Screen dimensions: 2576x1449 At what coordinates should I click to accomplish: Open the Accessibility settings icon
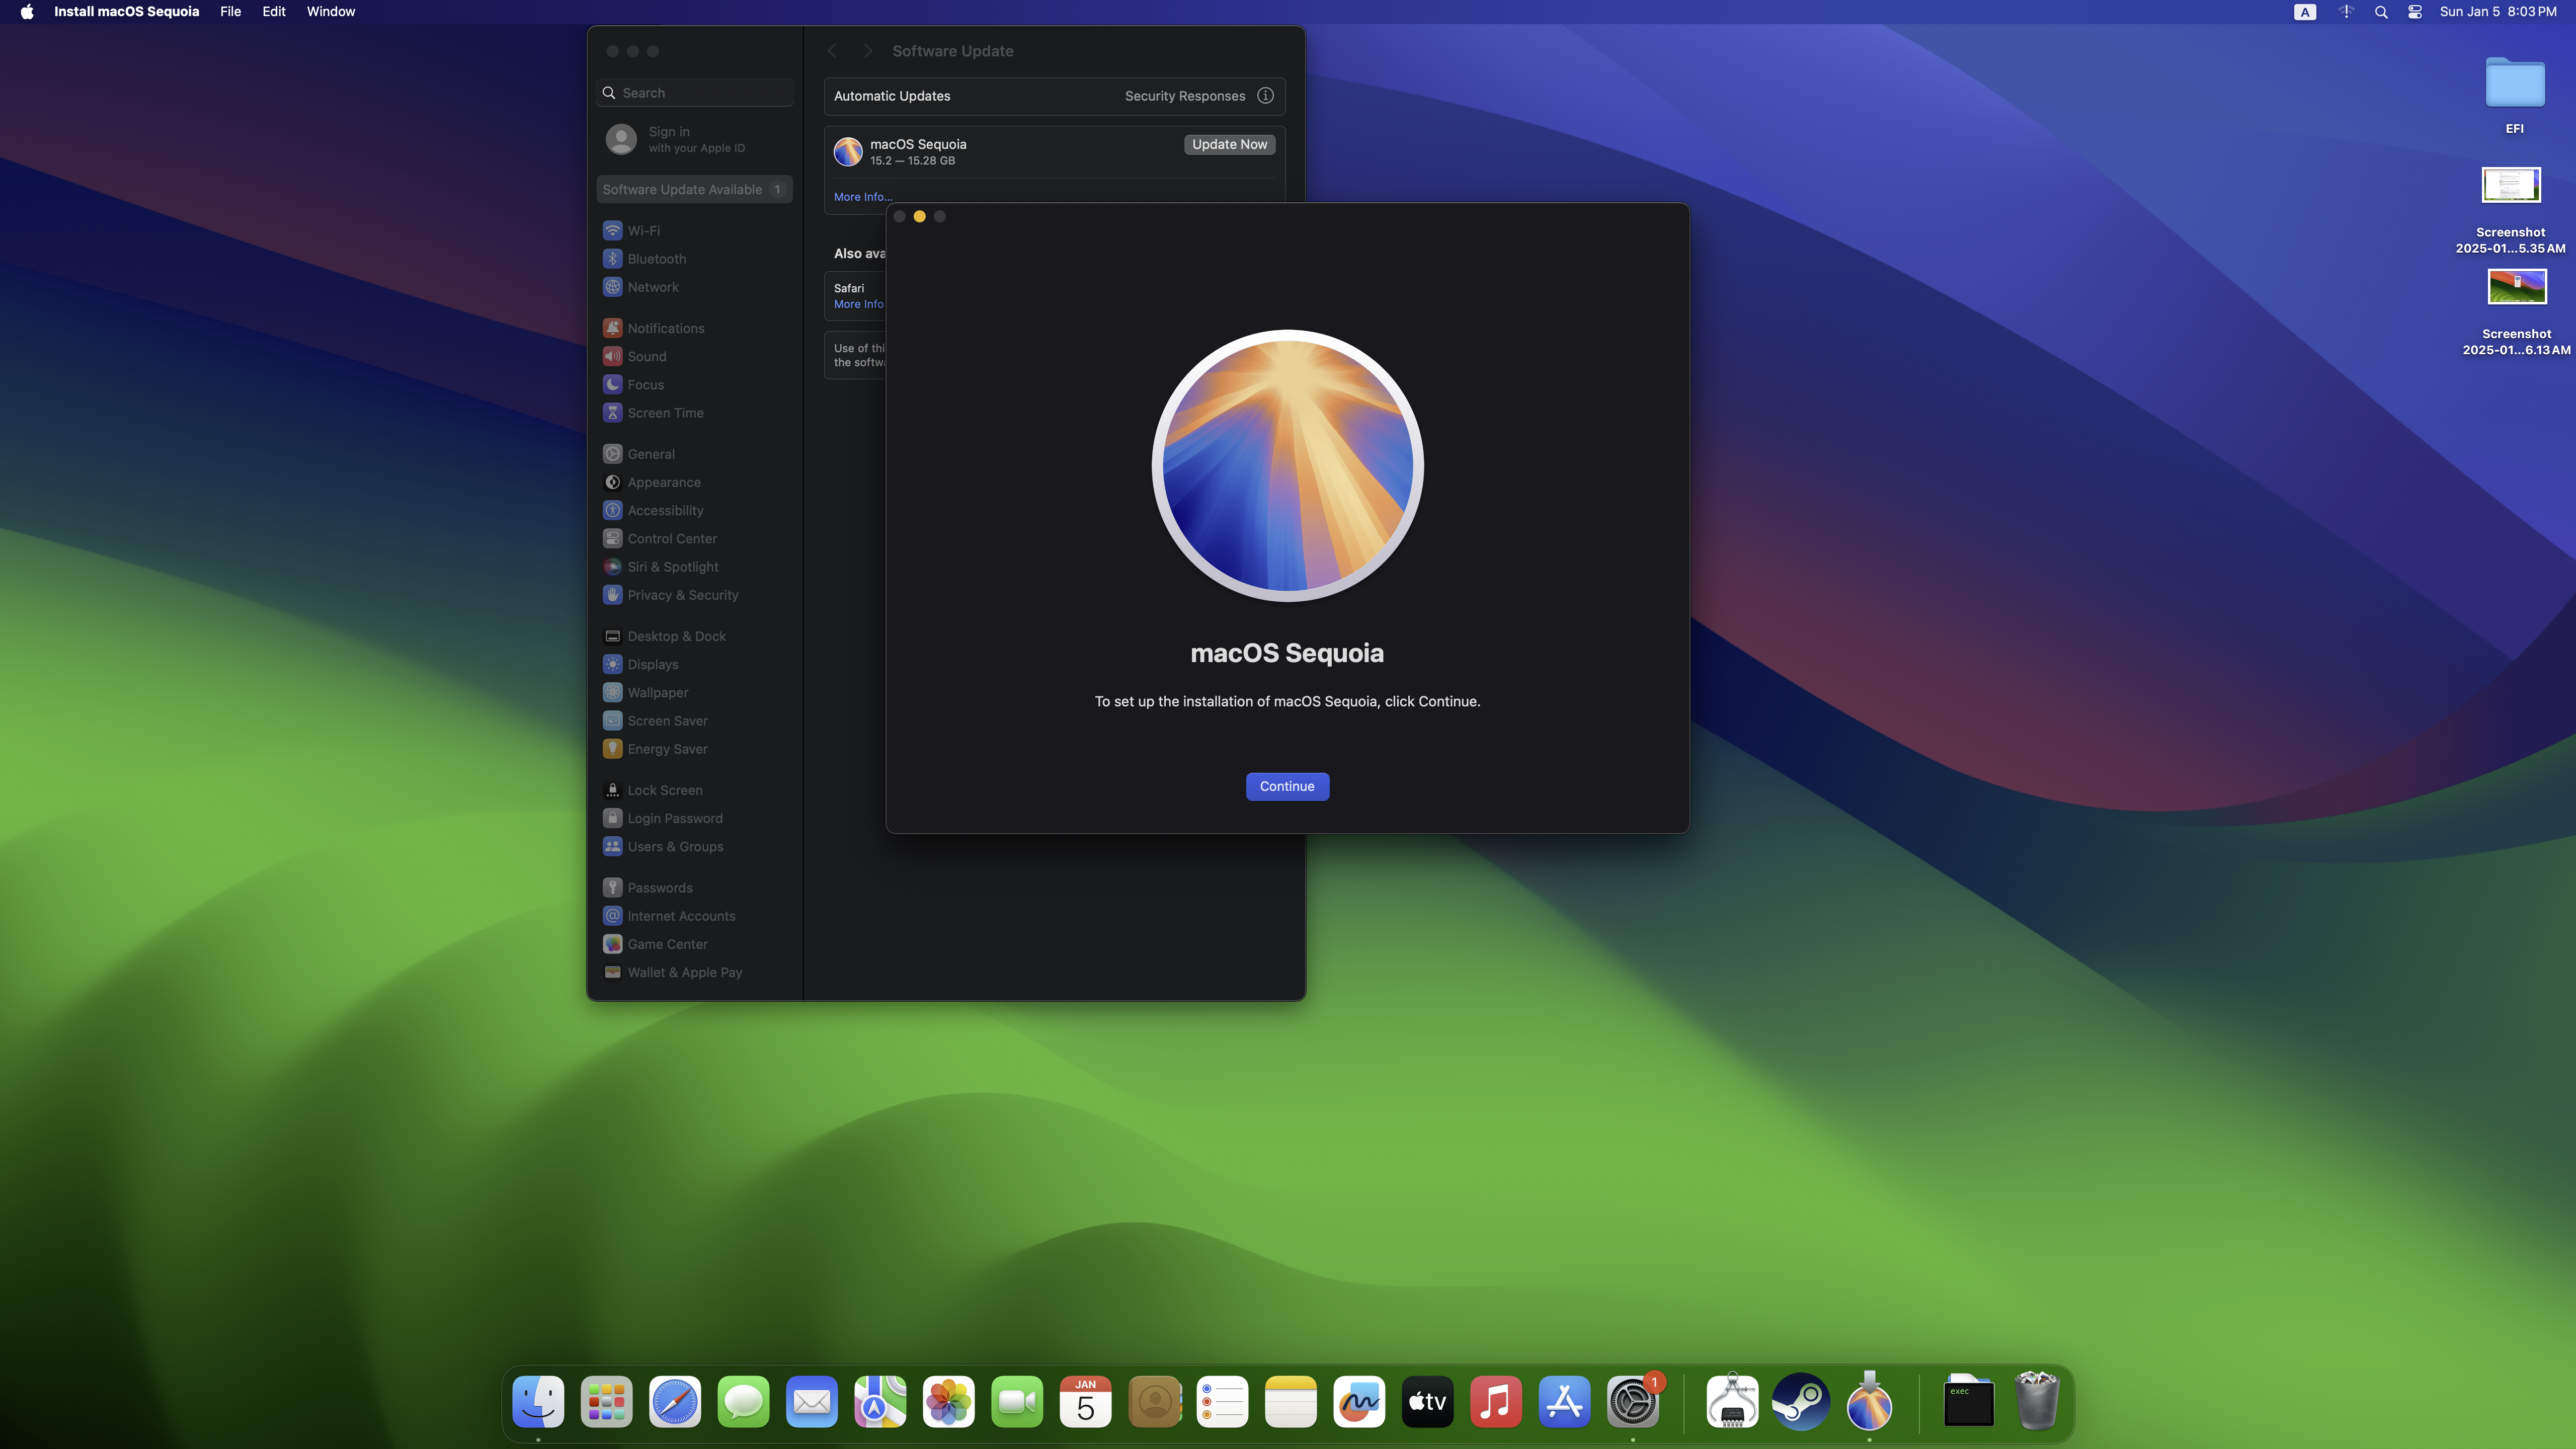[613, 510]
